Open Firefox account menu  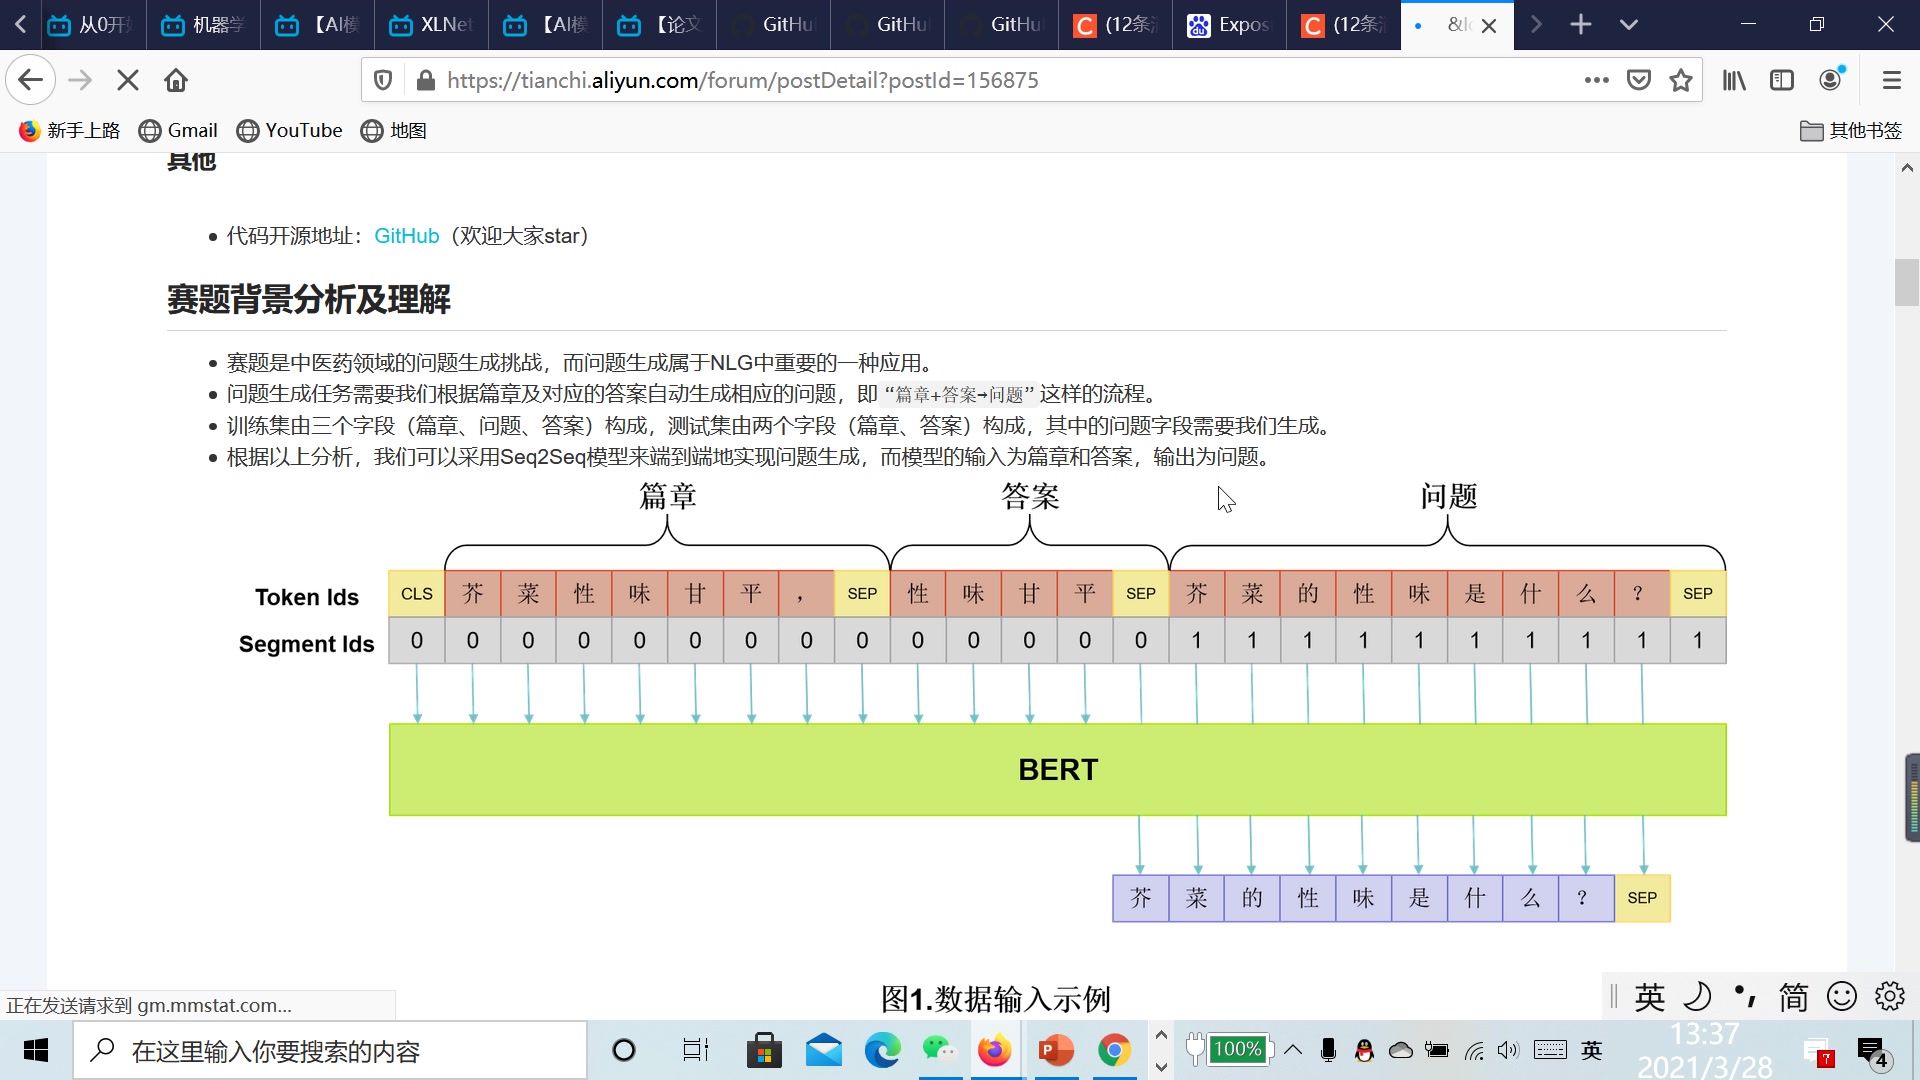[1831, 80]
